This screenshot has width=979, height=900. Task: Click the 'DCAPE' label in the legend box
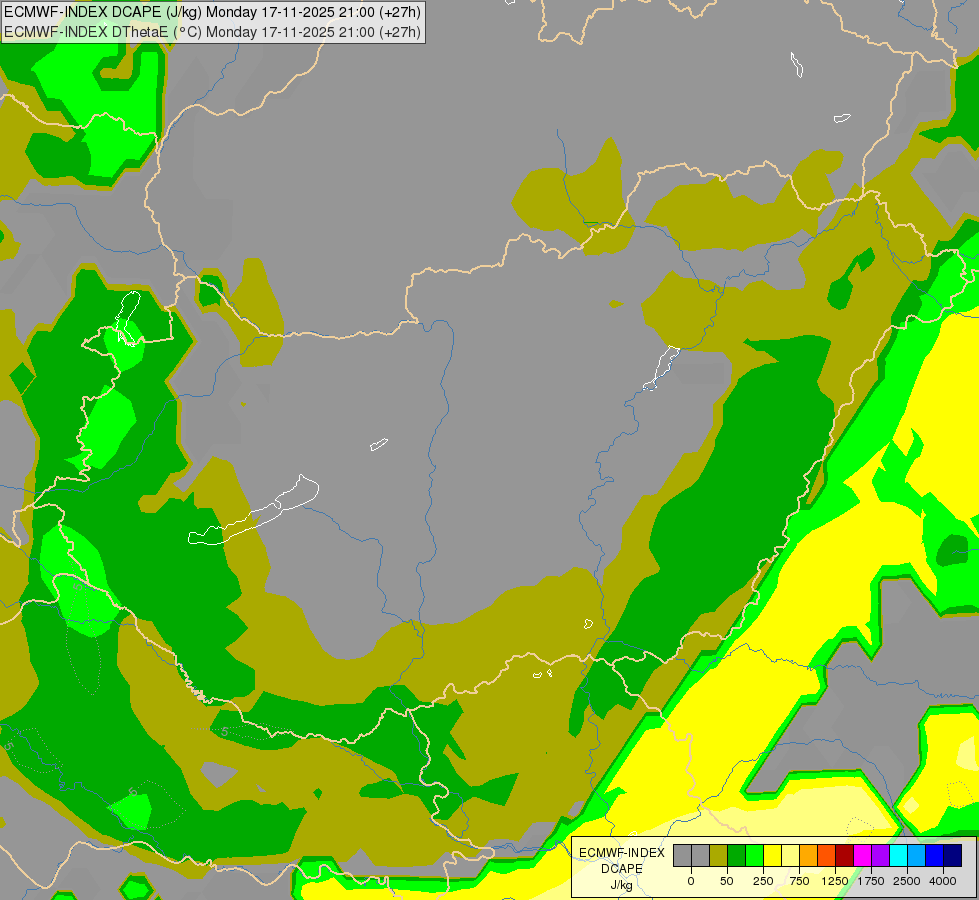(x=622, y=869)
